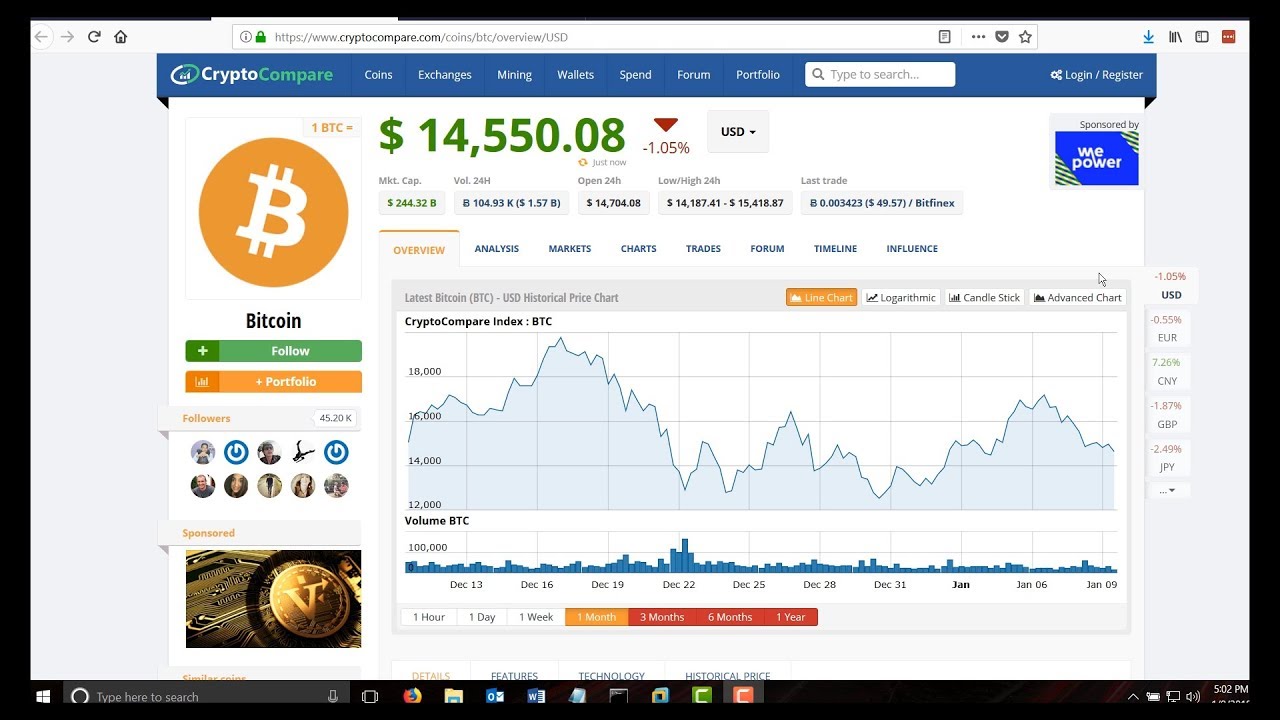Open Task View on taskbar

(x=370, y=696)
